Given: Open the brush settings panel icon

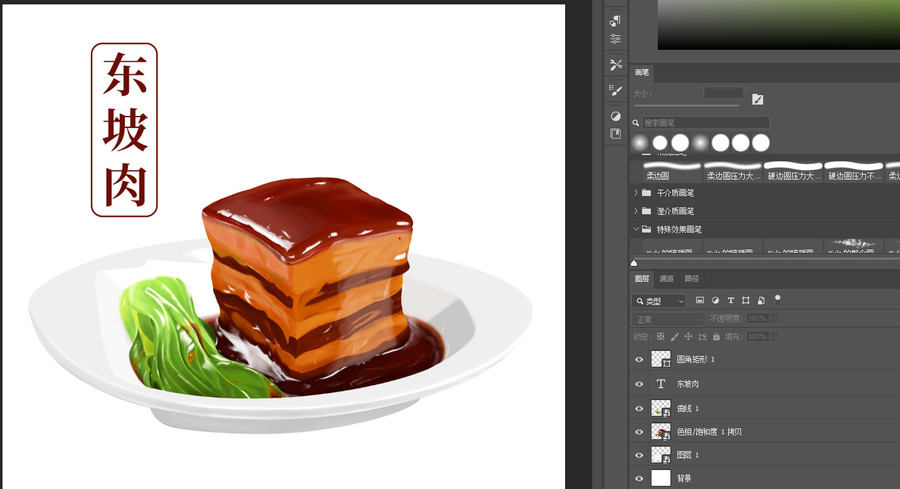Looking at the screenshot, I should click(x=616, y=90).
